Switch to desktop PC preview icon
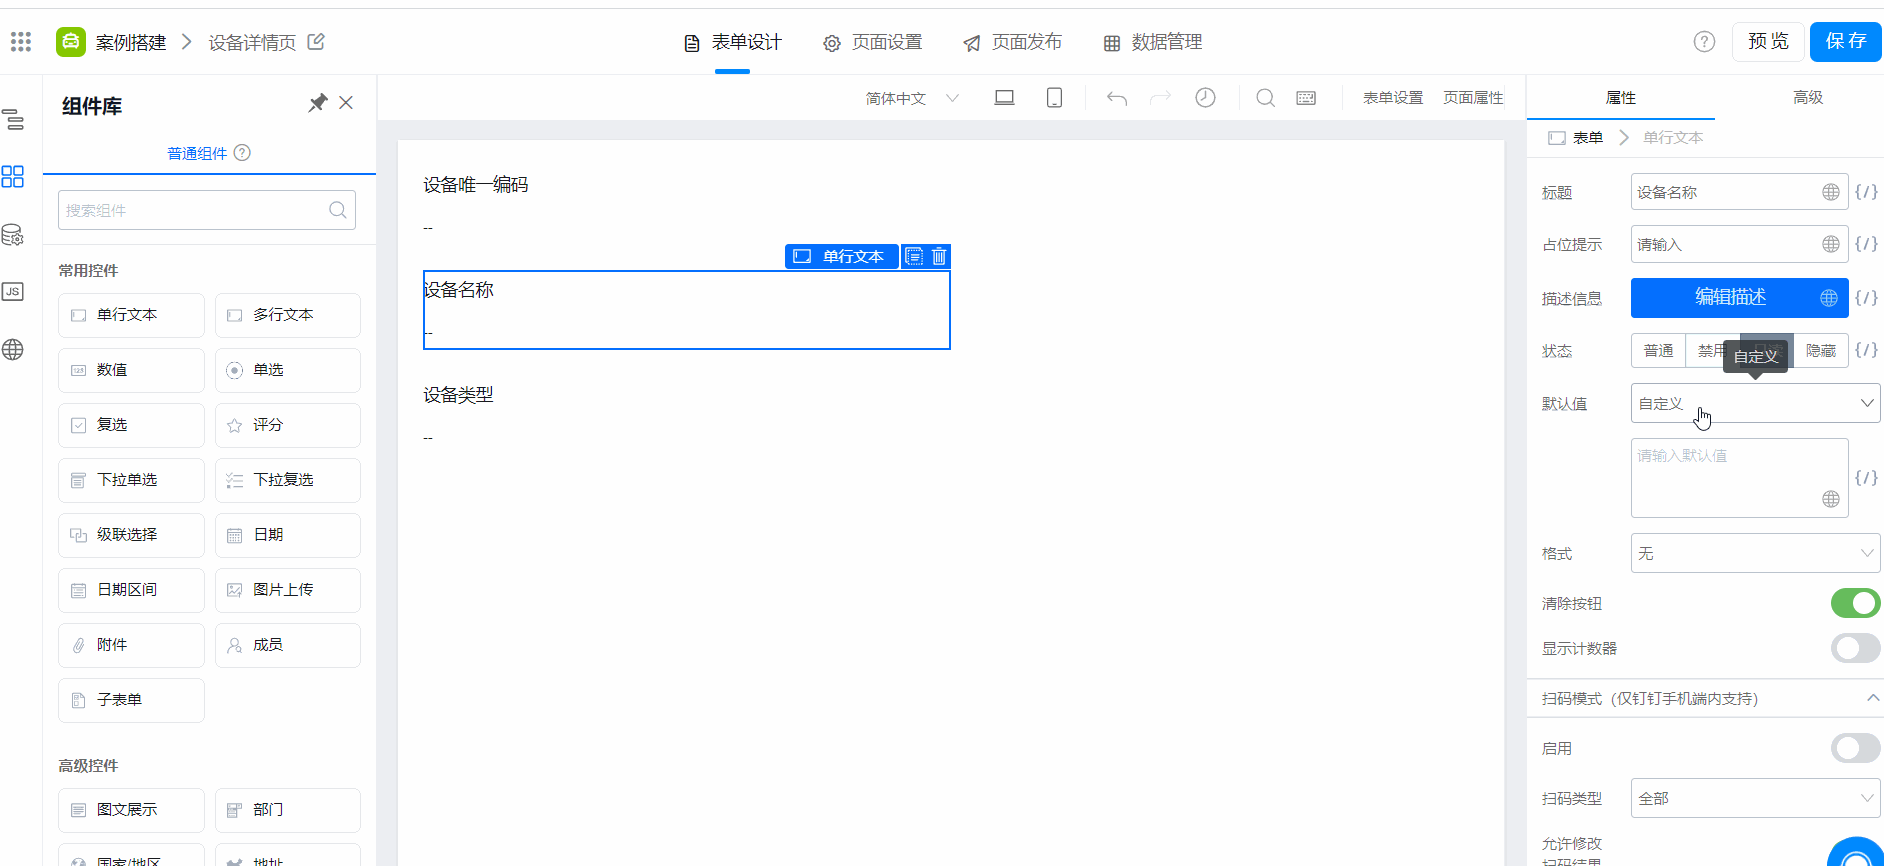 point(1004,98)
